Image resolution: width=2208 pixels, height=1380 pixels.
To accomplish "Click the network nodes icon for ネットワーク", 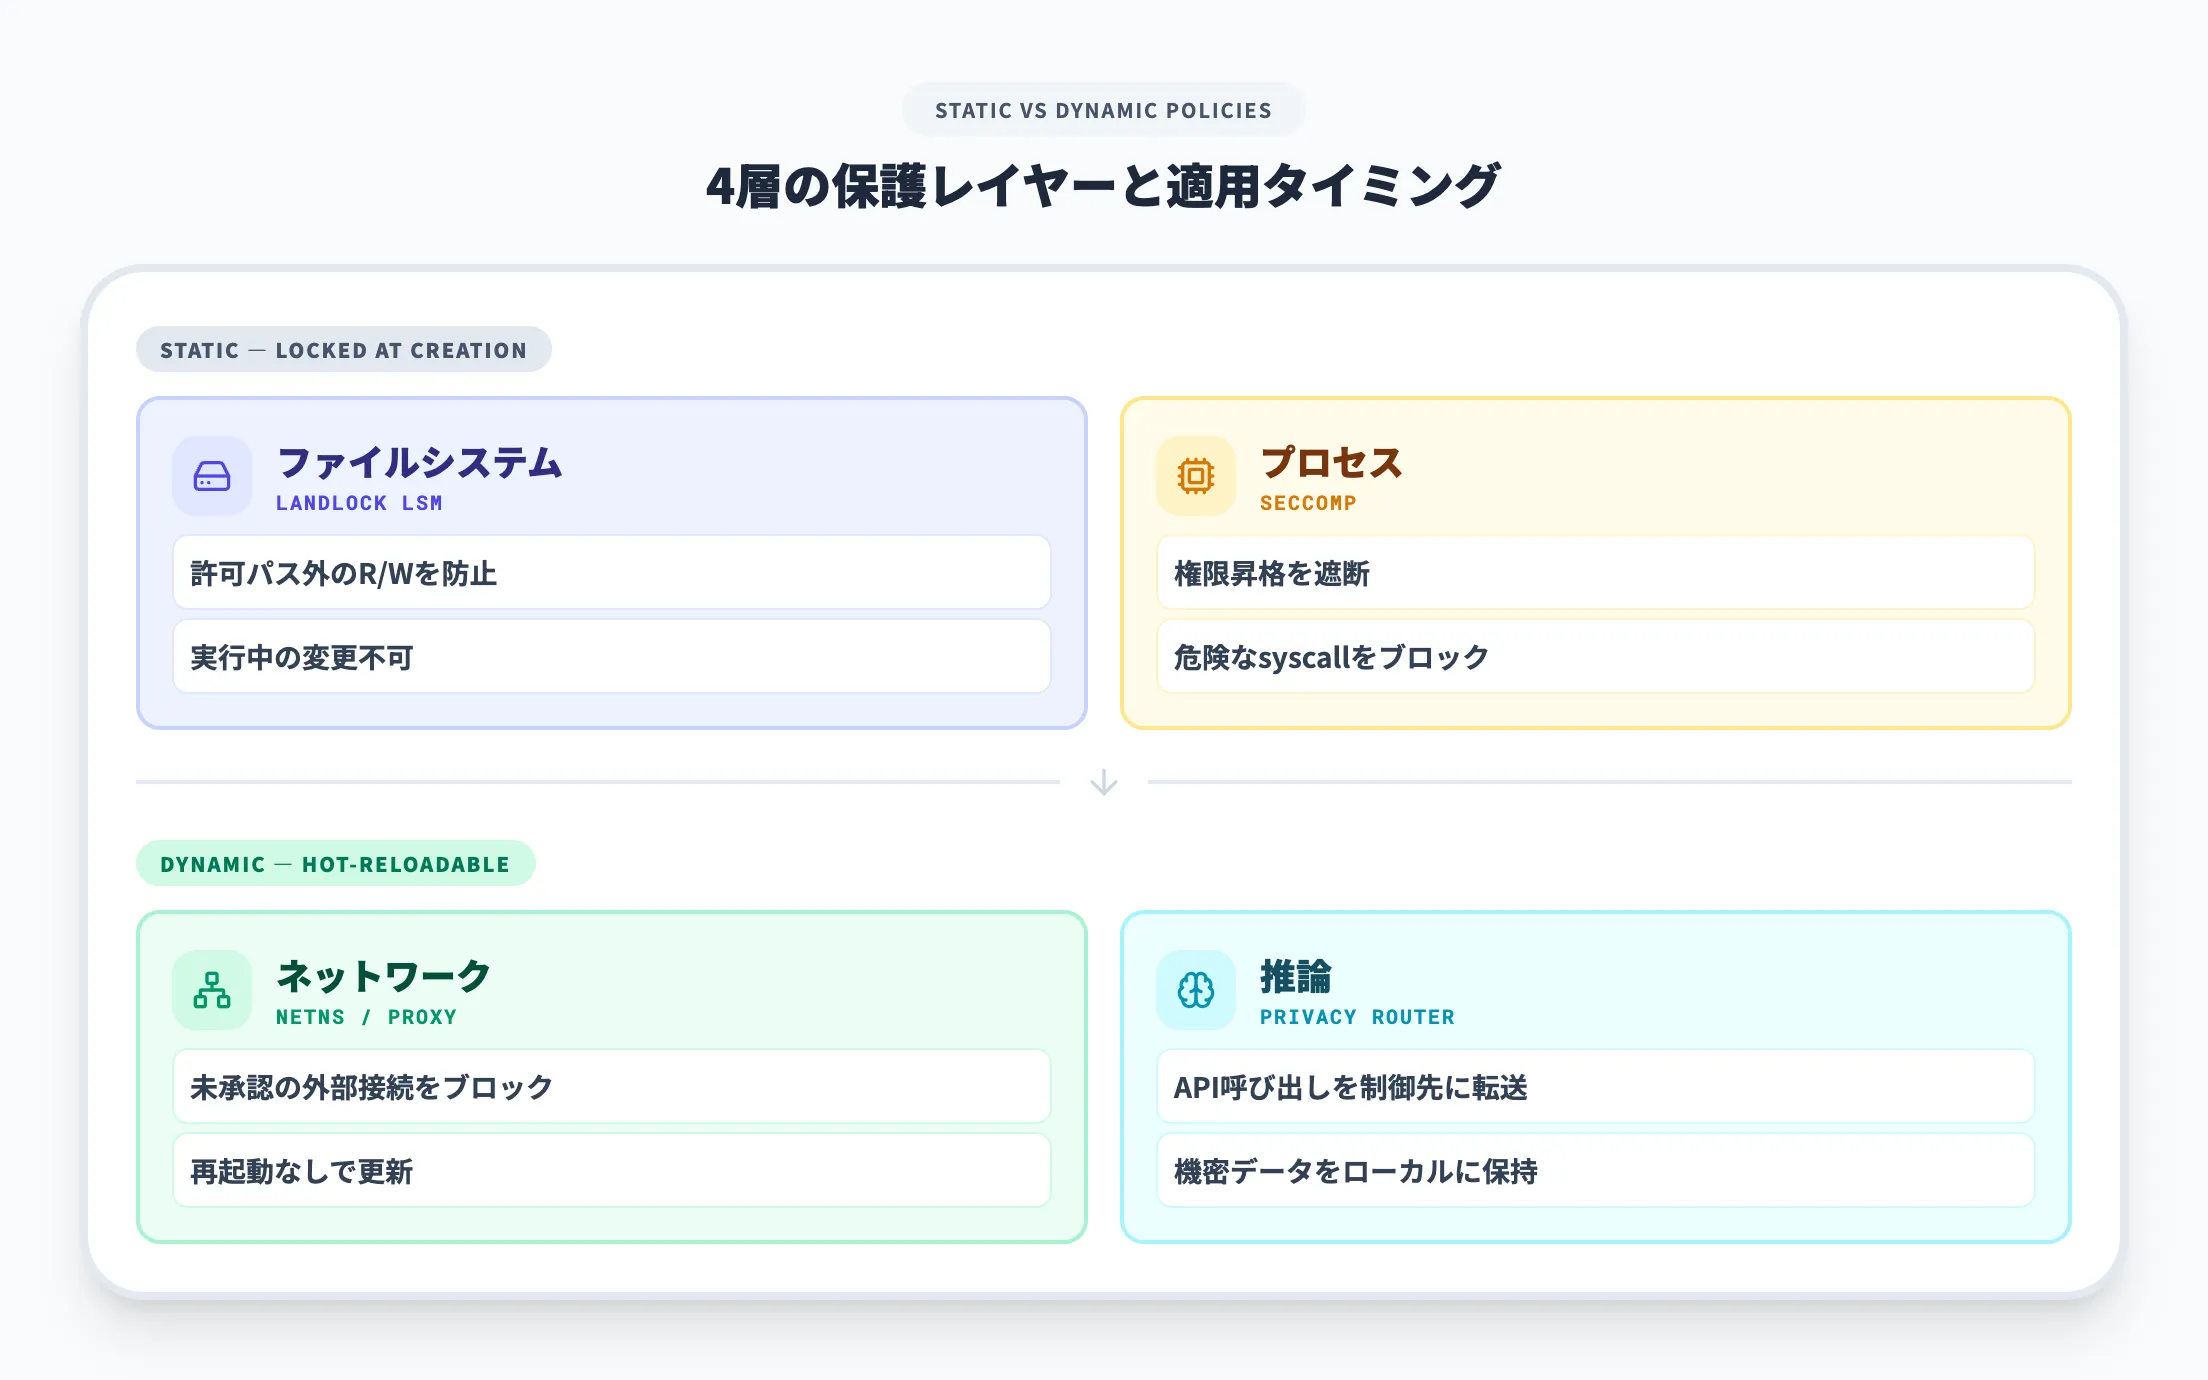I will click(x=211, y=990).
